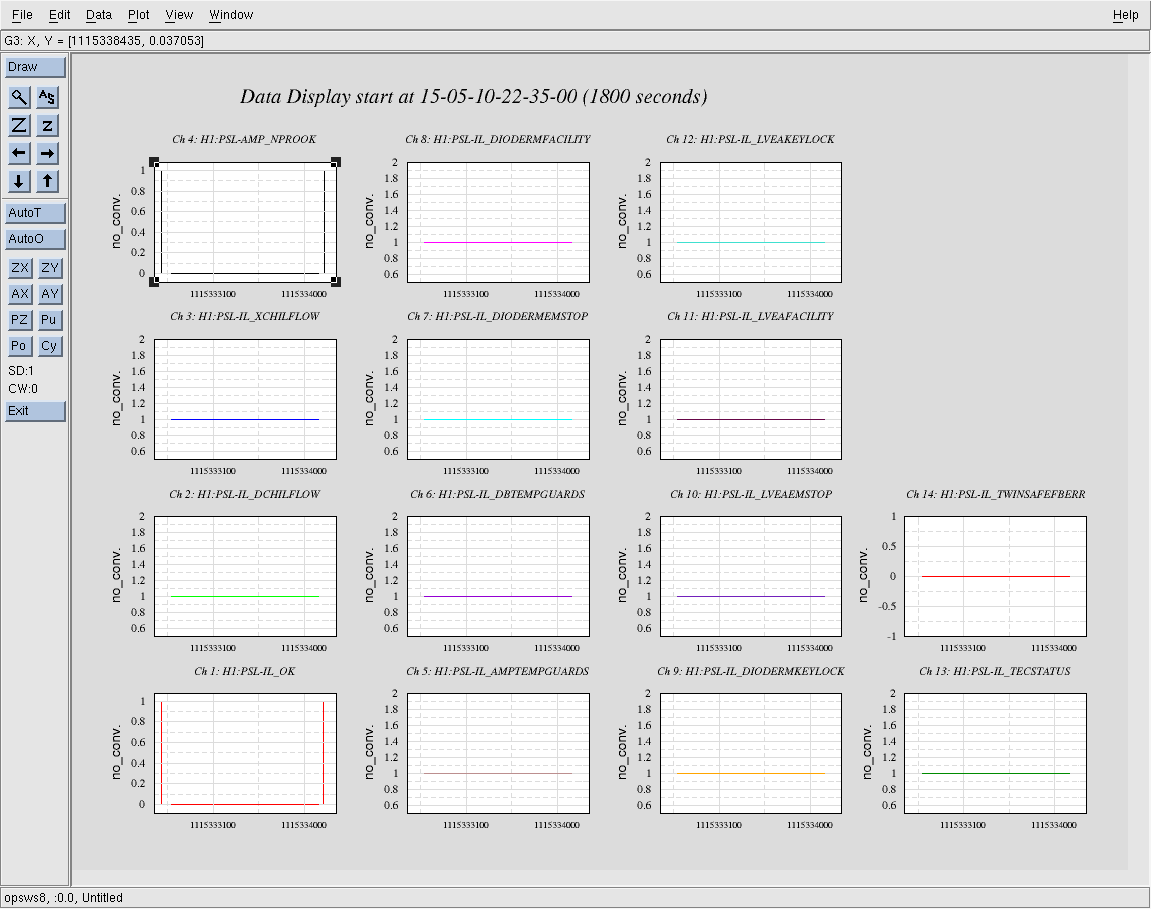Click the AX autoscale button
The image size is (1151, 909).
pos(20,294)
